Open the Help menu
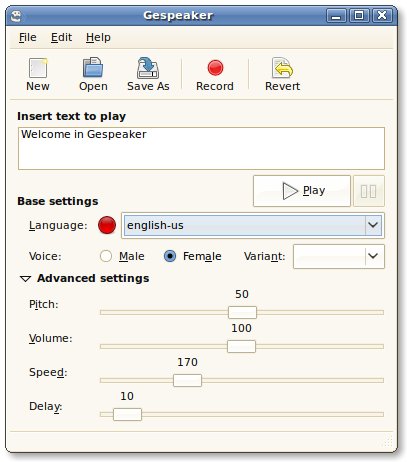Screen dimensions: 407x462 click(x=98, y=37)
